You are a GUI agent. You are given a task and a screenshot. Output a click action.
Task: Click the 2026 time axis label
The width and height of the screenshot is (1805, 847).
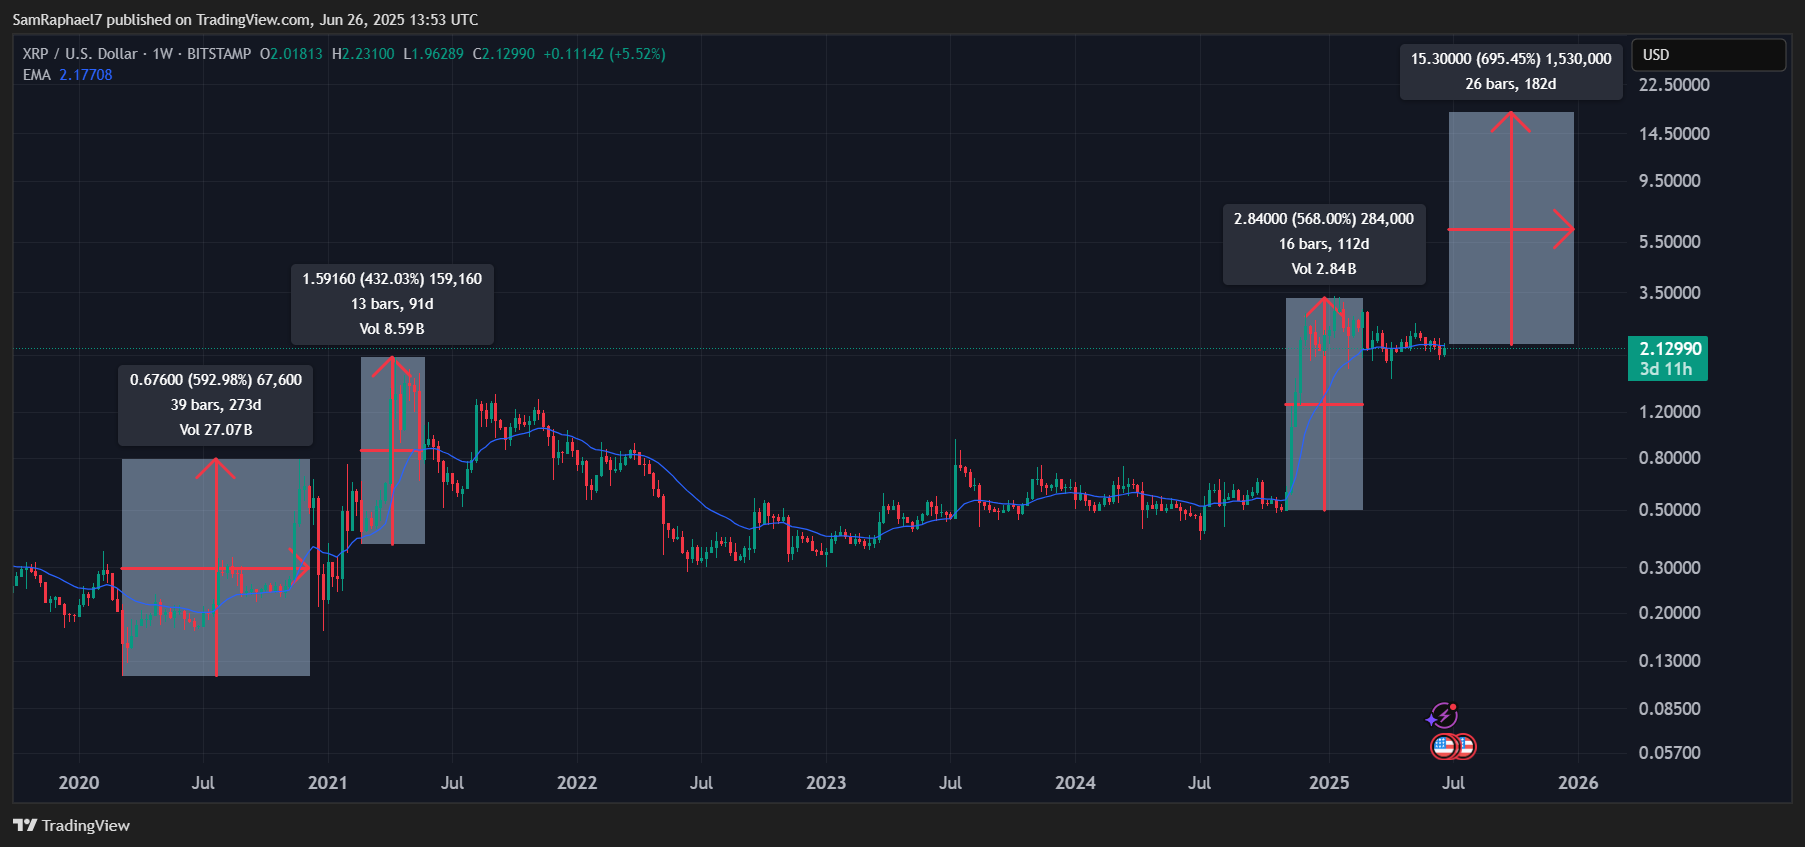click(x=1578, y=783)
